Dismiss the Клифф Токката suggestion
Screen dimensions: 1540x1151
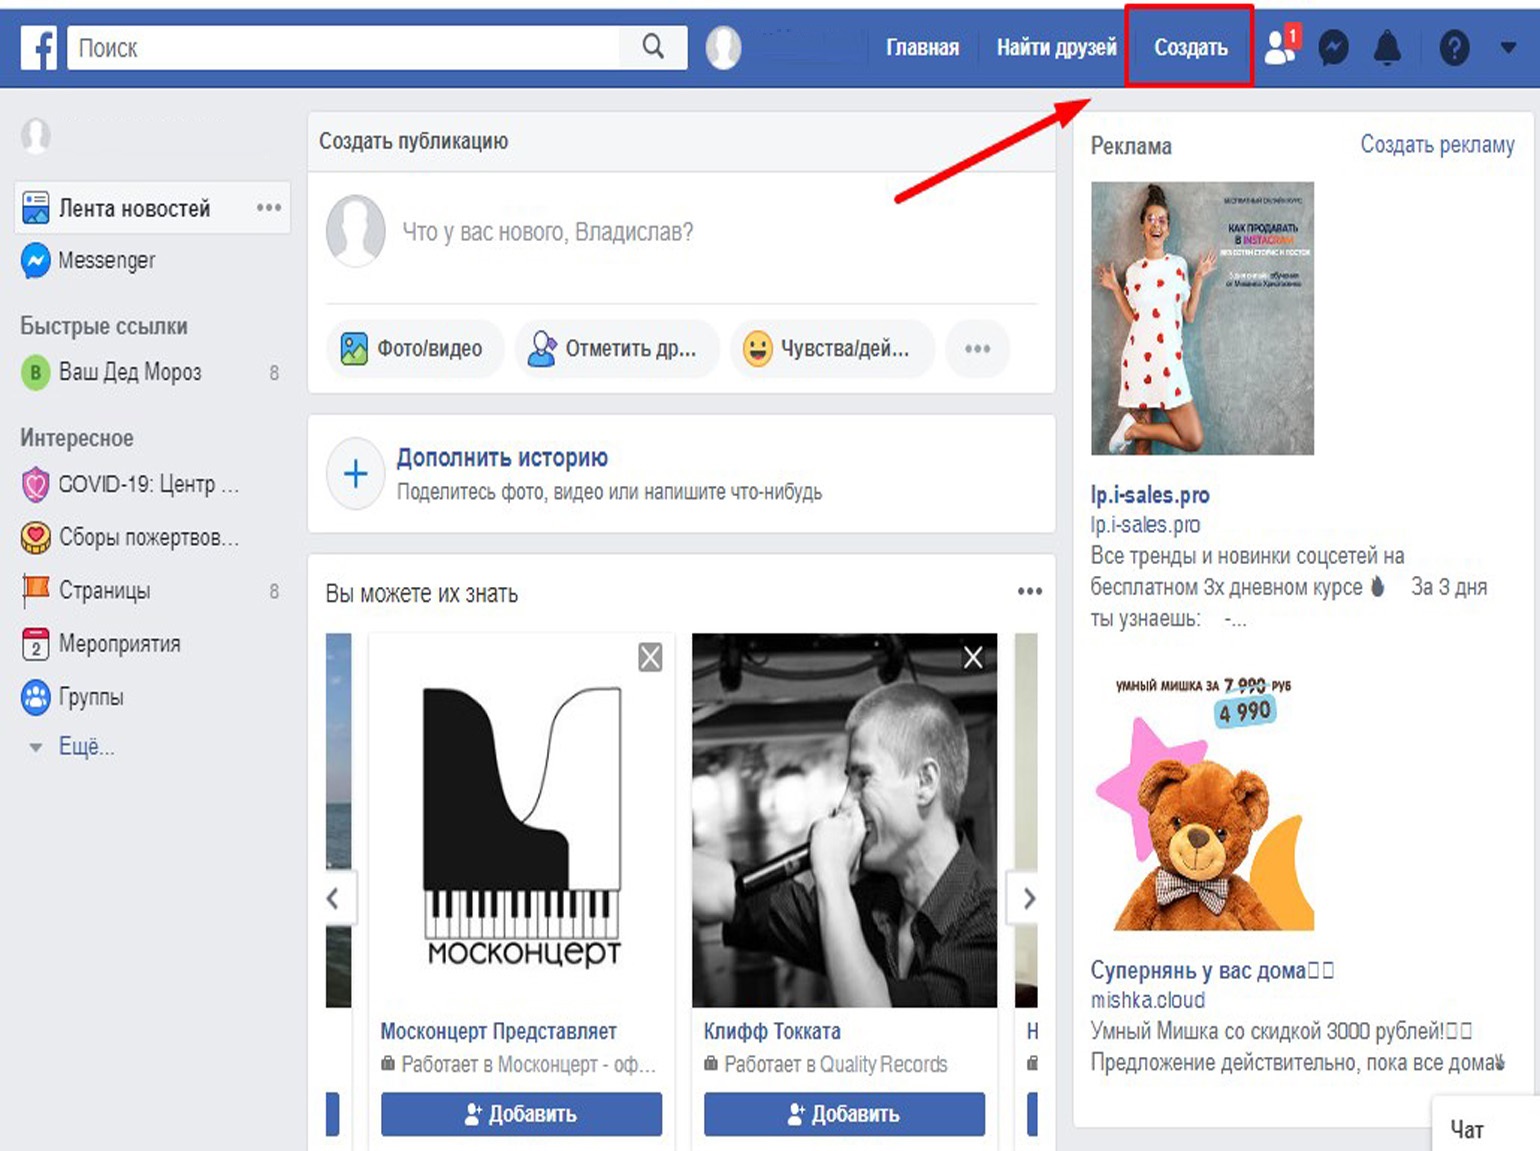(973, 657)
